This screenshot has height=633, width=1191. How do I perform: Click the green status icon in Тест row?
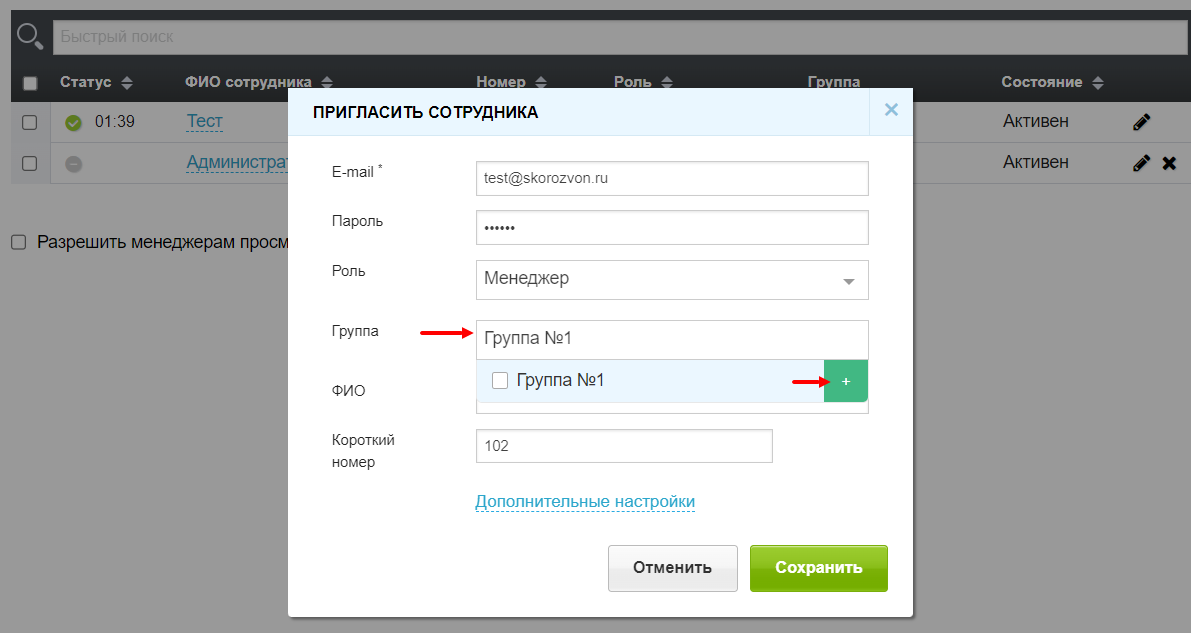(73, 123)
